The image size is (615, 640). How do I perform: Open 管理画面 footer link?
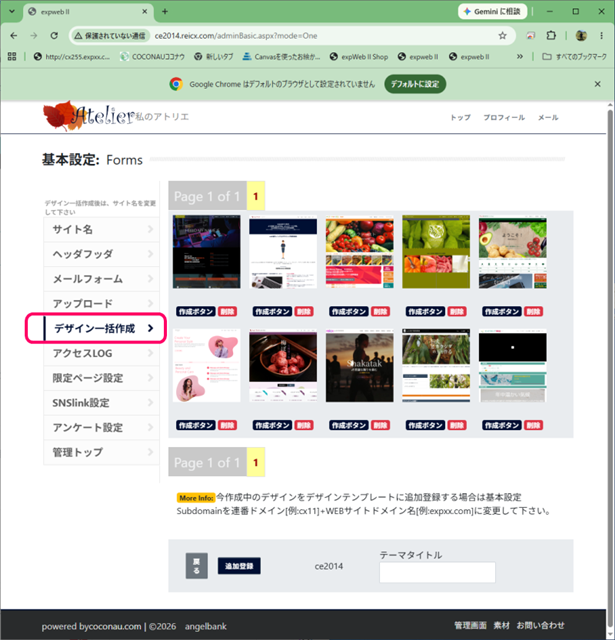point(471,625)
